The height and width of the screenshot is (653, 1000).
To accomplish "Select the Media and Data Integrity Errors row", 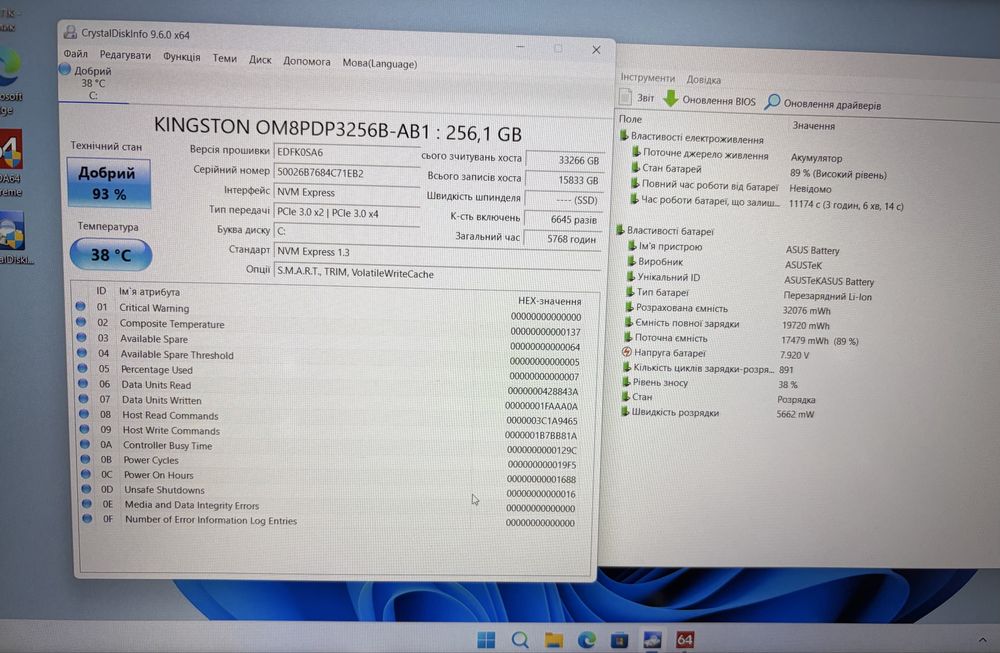I will tap(332, 505).
